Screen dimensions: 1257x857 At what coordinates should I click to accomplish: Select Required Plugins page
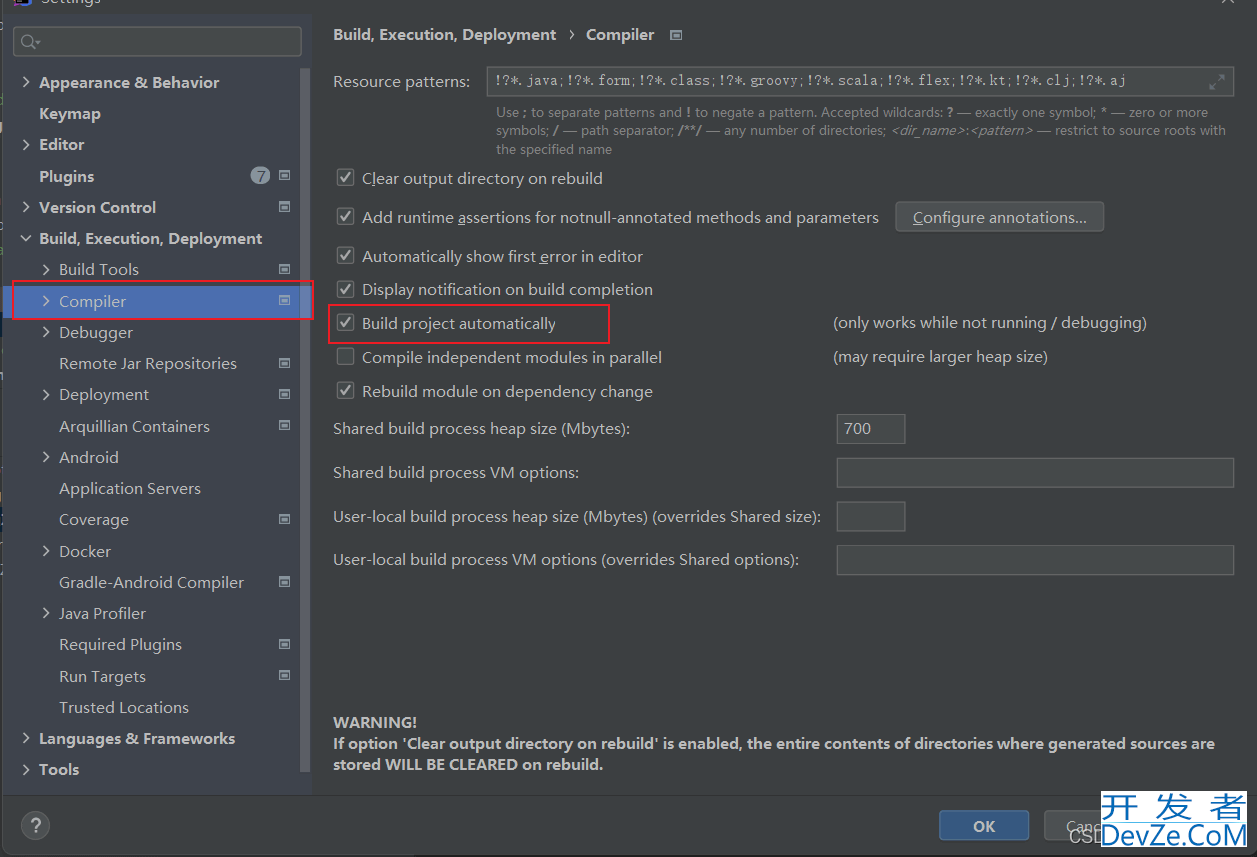click(120, 644)
